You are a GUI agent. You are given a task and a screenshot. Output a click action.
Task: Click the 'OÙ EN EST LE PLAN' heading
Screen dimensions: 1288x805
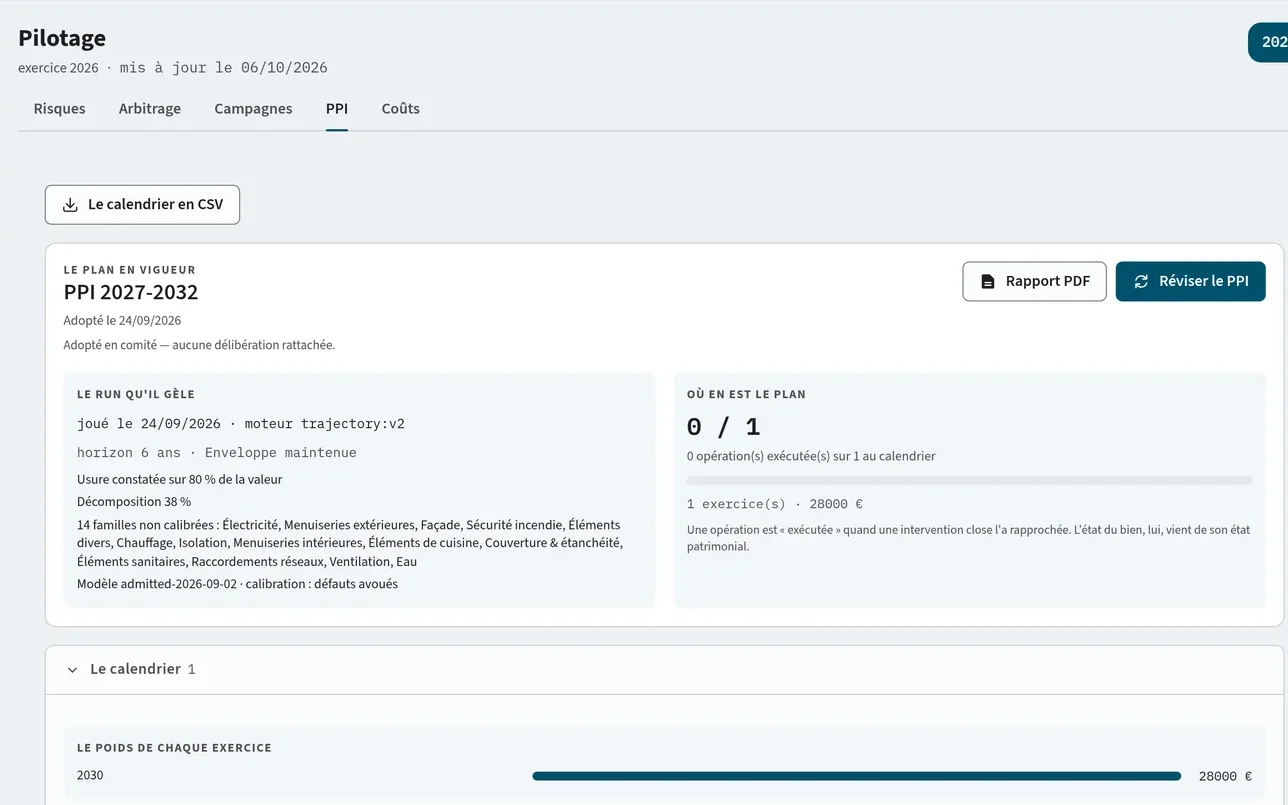tap(746, 395)
